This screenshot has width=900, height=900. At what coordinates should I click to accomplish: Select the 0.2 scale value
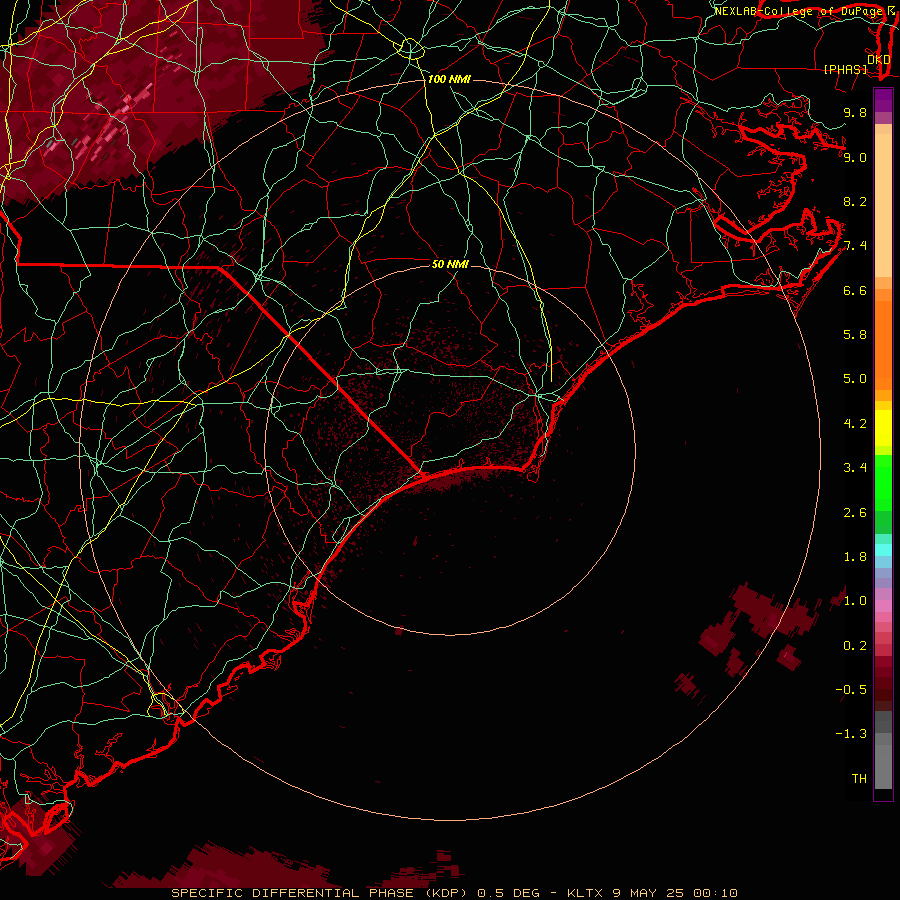pyautogui.click(x=855, y=646)
